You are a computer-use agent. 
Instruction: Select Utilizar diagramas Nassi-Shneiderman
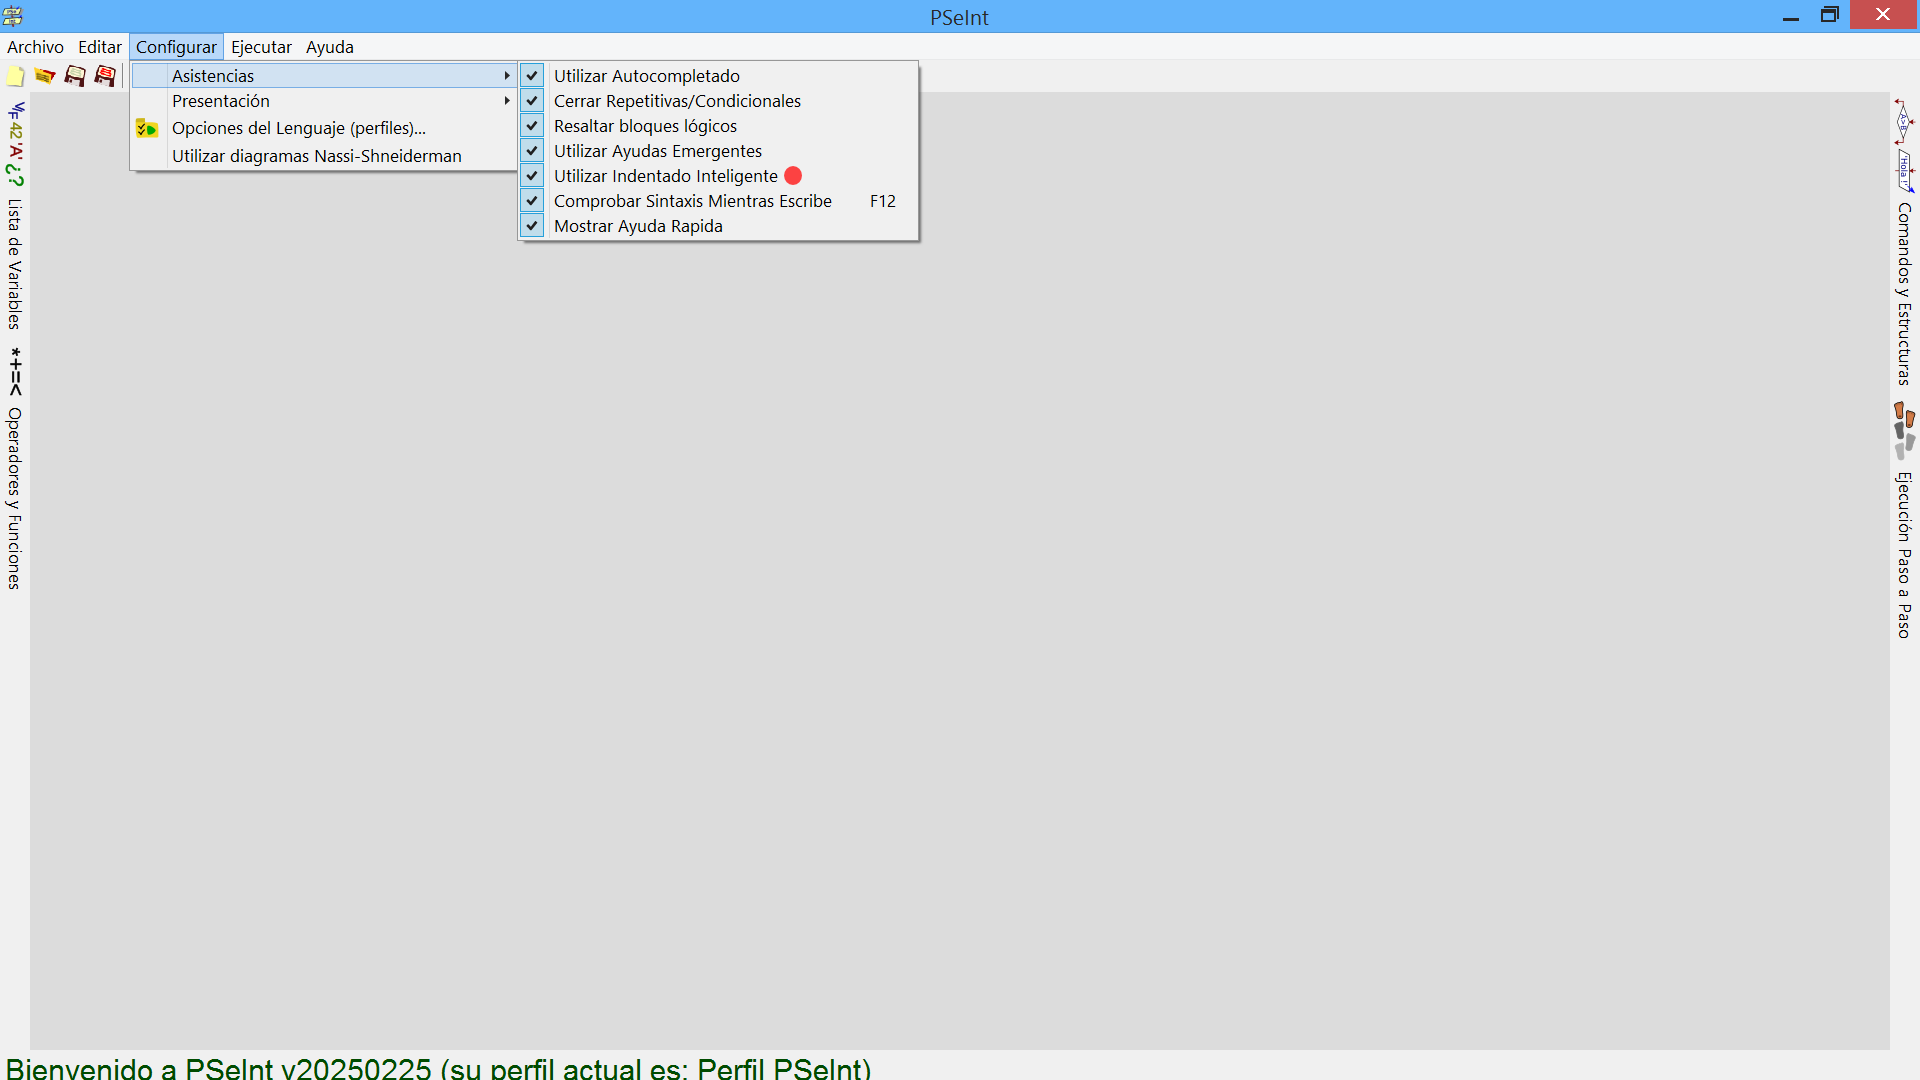(316, 156)
